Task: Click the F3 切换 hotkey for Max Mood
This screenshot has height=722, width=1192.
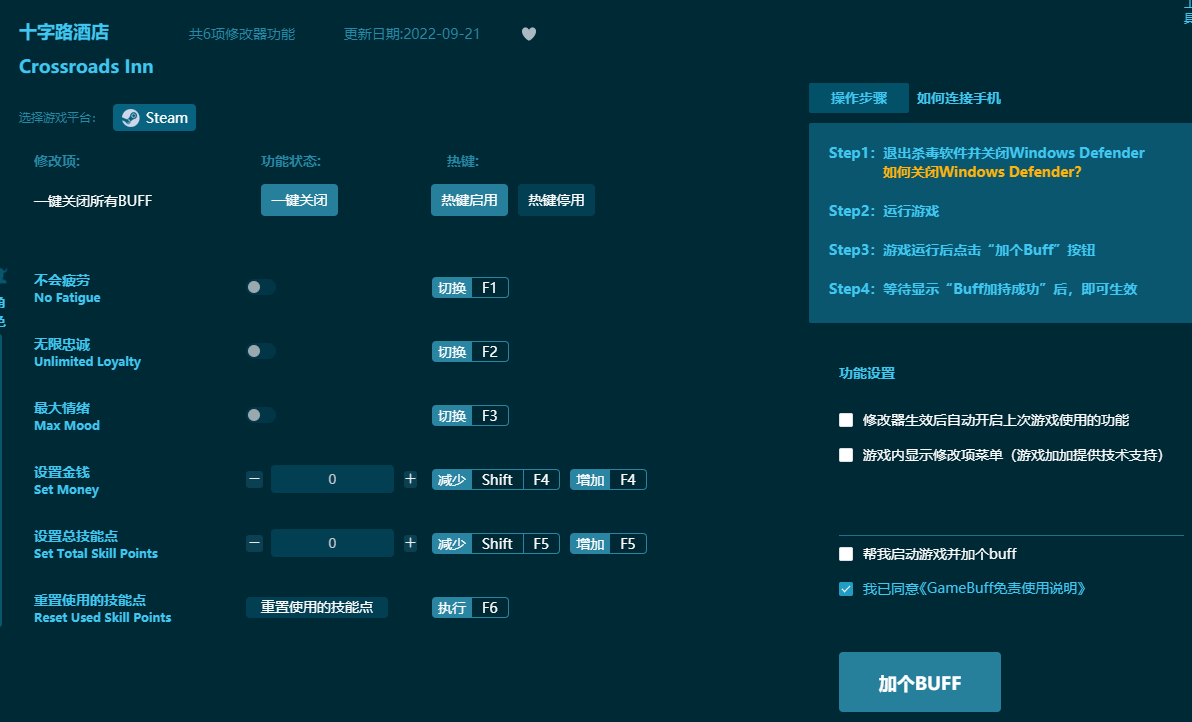Action: [x=470, y=416]
